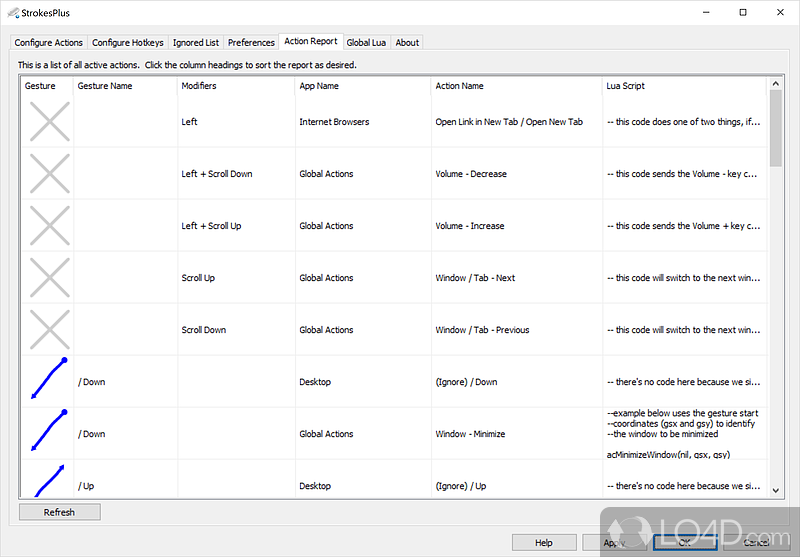Click the 'Window - Minimize' action name

click(x=470, y=434)
